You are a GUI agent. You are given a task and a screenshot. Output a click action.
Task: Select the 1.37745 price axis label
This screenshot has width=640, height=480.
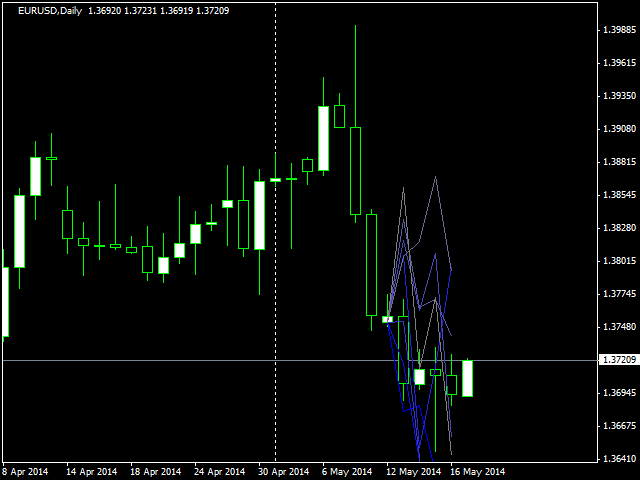(619, 294)
